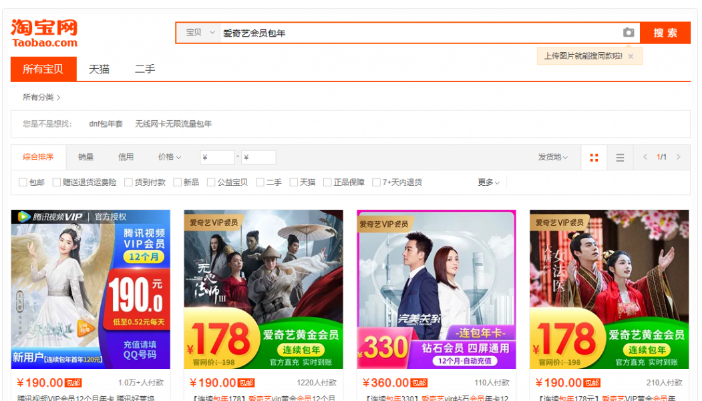Image resolution: width=702 pixels, height=401 pixels.
Task: Go to next results page arrow
Action: (x=678, y=157)
